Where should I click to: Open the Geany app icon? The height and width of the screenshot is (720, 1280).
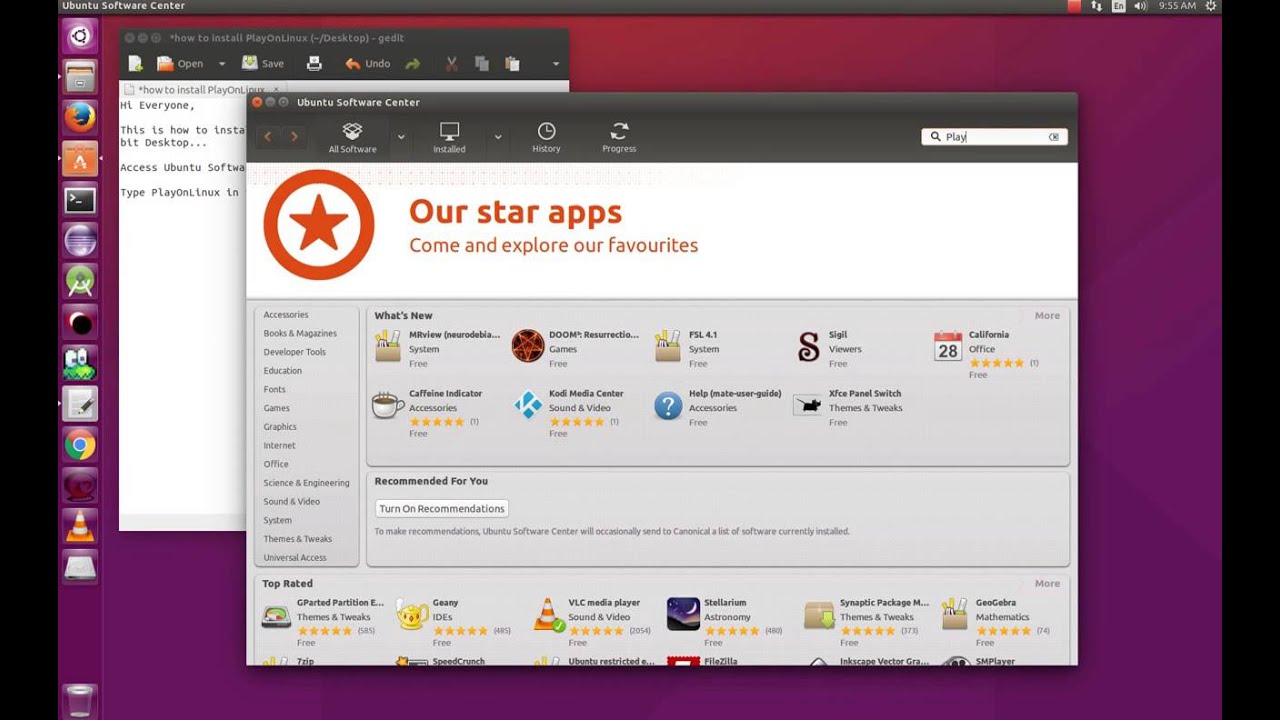pyautogui.click(x=412, y=615)
